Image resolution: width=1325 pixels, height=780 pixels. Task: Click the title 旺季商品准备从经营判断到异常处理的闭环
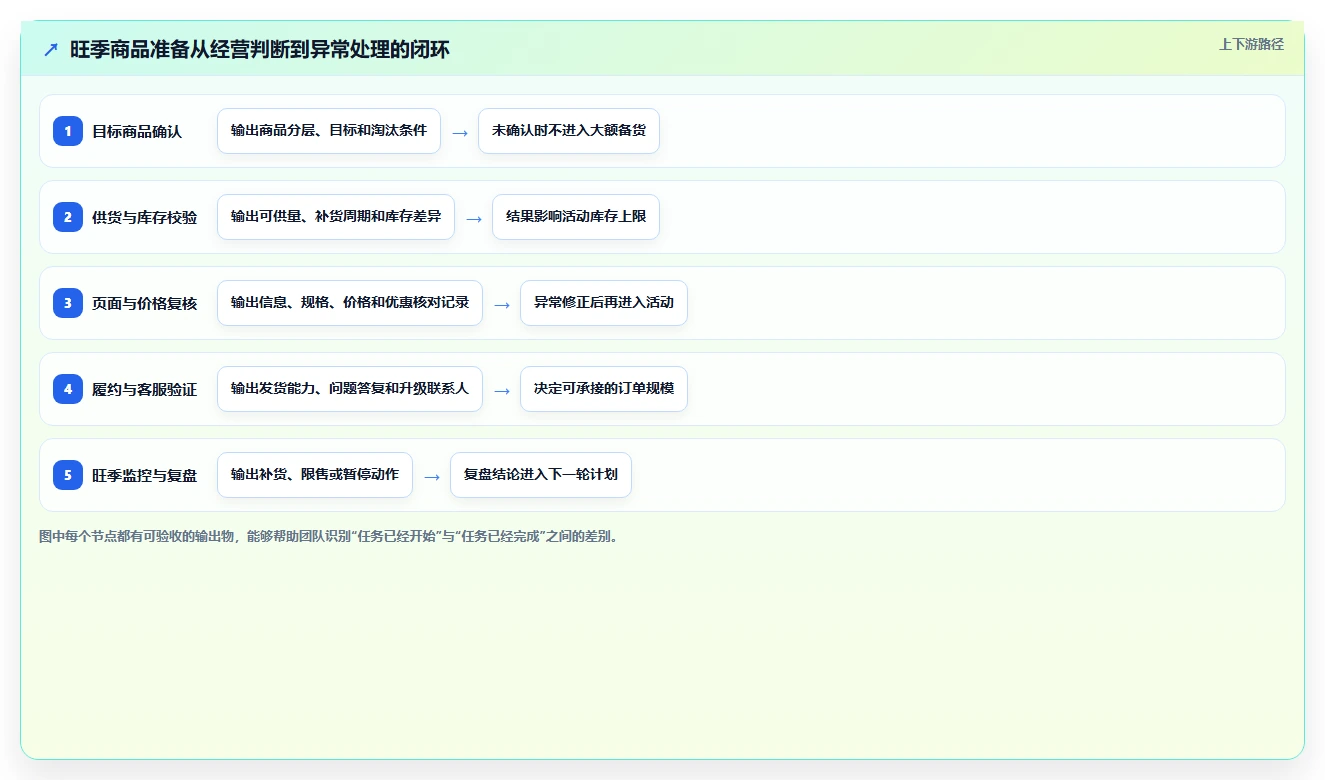click(260, 49)
